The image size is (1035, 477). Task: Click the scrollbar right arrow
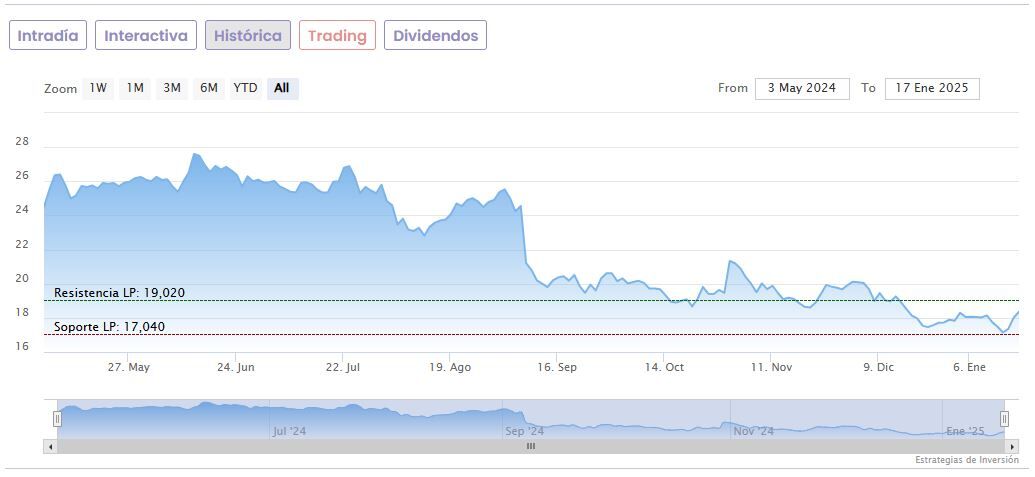pyautogui.click(x=1012, y=446)
